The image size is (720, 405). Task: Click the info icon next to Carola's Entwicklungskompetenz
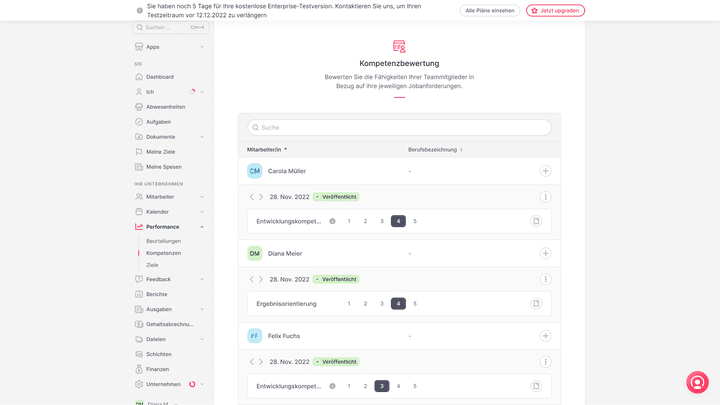[x=332, y=221]
